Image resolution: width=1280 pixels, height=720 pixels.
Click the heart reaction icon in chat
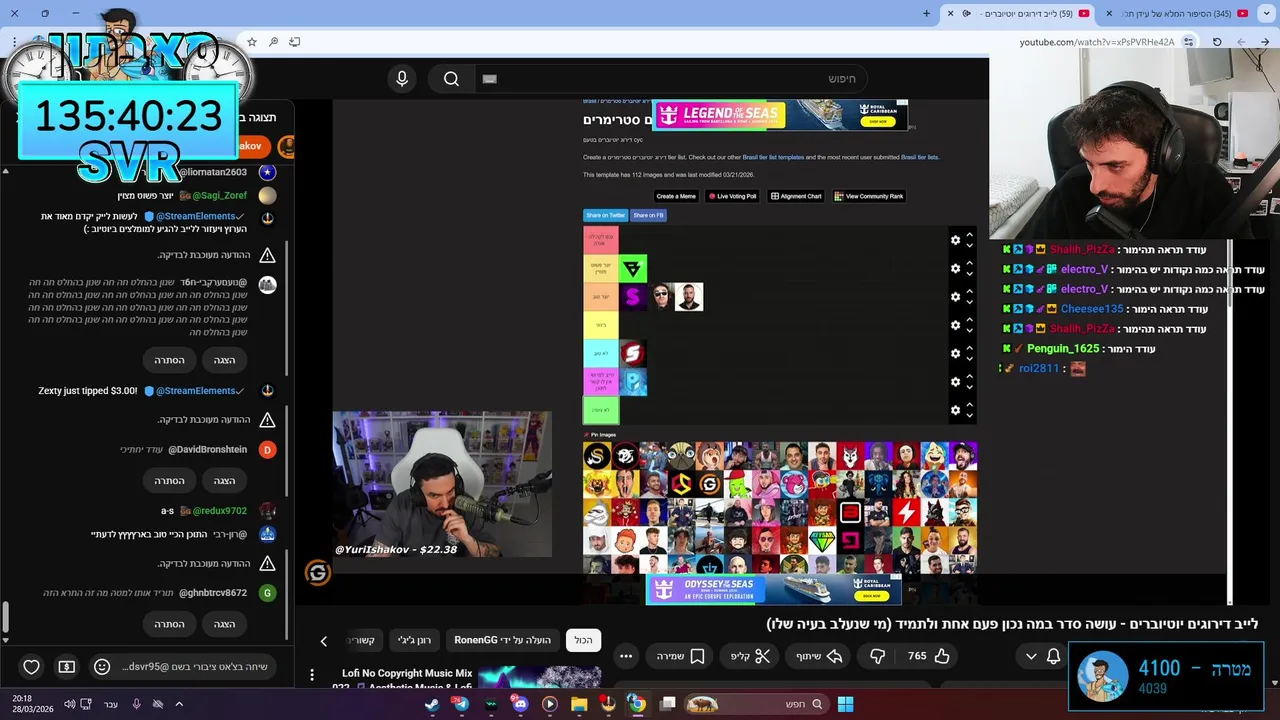tap(31, 667)
